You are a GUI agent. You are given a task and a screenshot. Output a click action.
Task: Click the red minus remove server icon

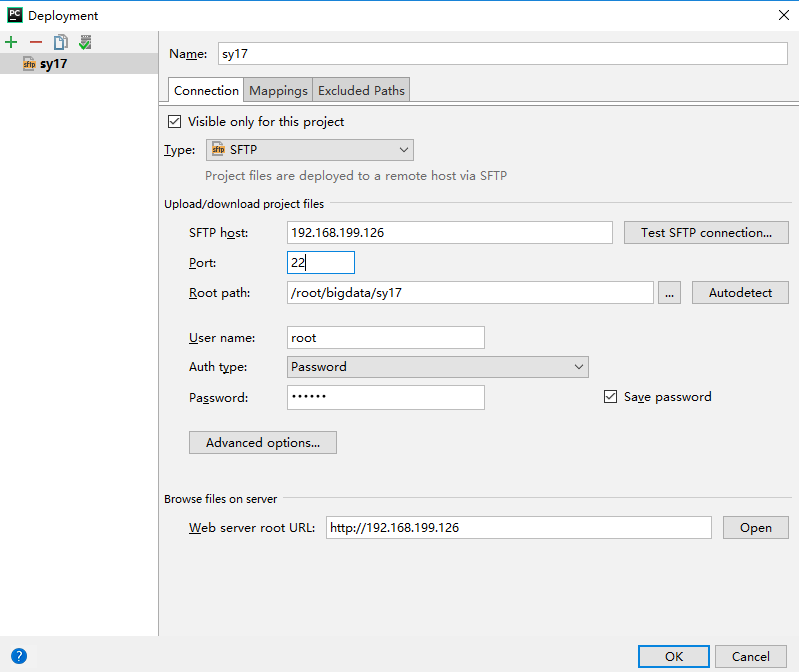point(36,42)
